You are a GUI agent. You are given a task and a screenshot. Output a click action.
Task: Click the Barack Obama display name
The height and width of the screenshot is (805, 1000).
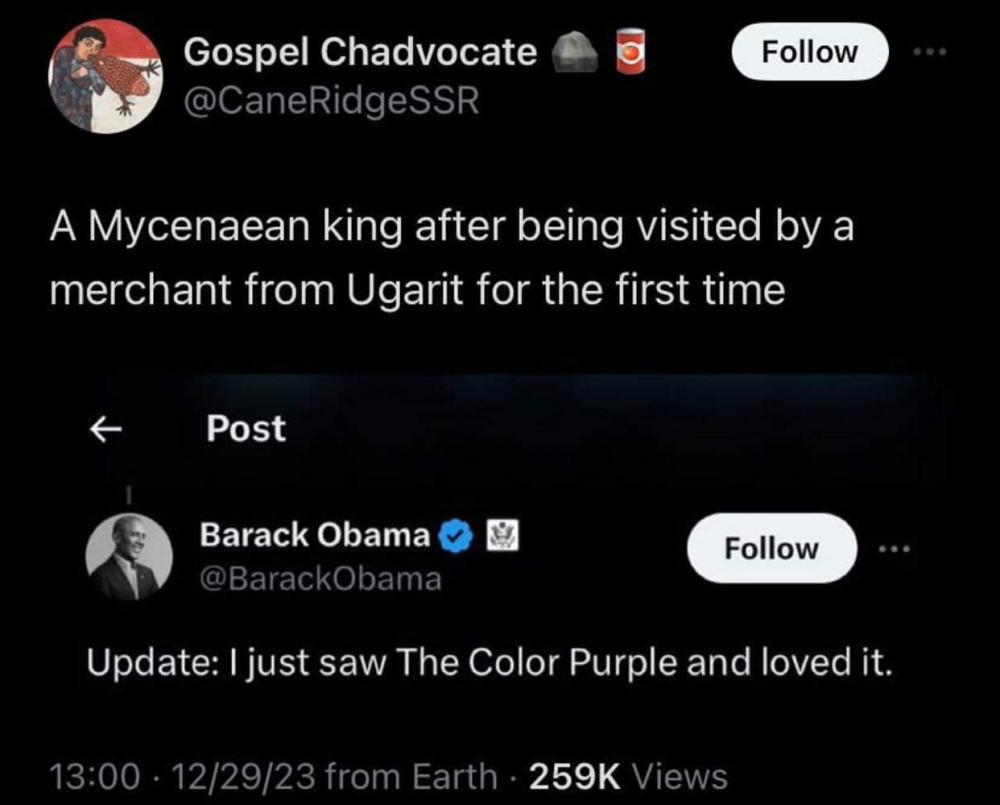315,535
